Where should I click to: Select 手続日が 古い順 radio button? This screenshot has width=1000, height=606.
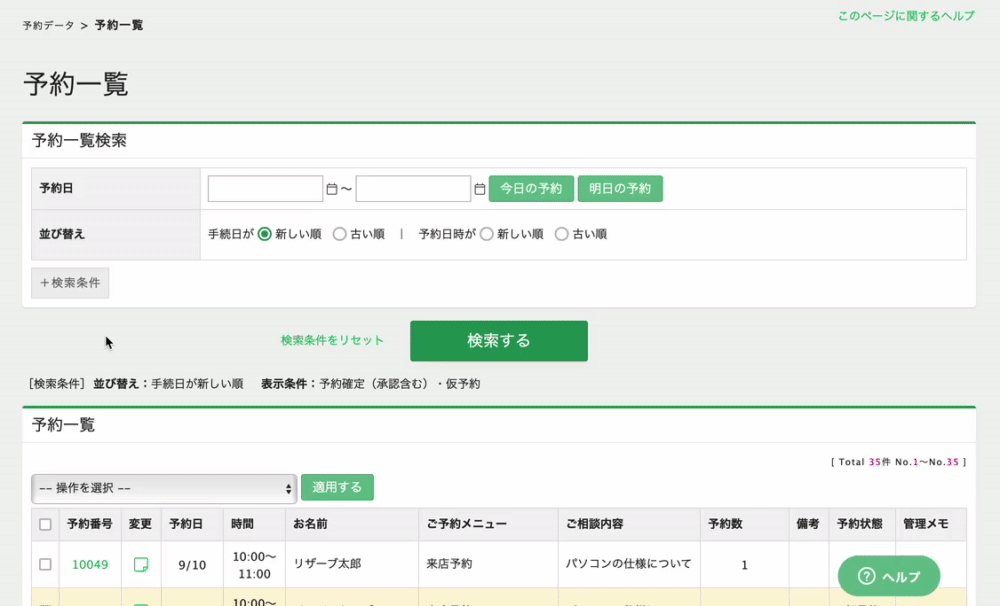(339, 234)
